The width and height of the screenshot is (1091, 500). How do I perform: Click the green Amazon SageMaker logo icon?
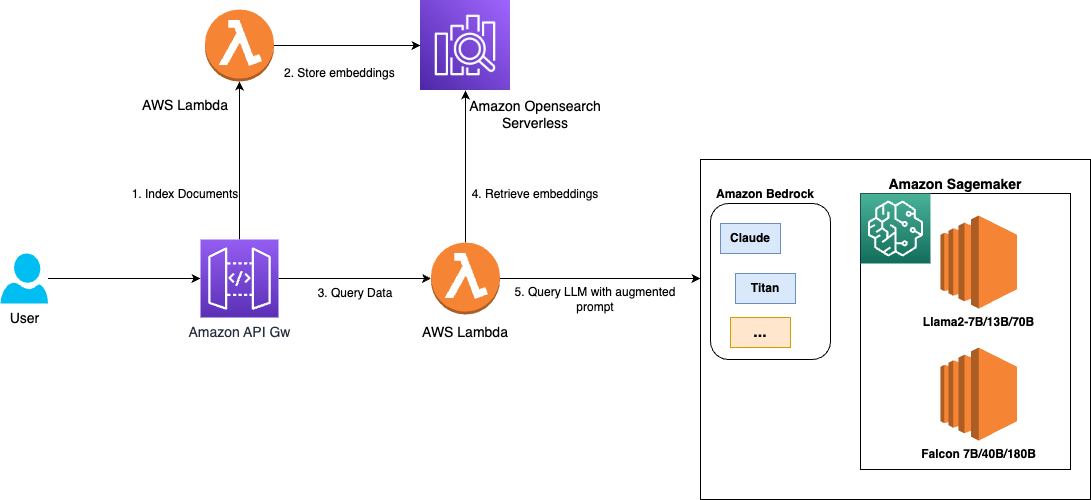[x=895, y=229]
